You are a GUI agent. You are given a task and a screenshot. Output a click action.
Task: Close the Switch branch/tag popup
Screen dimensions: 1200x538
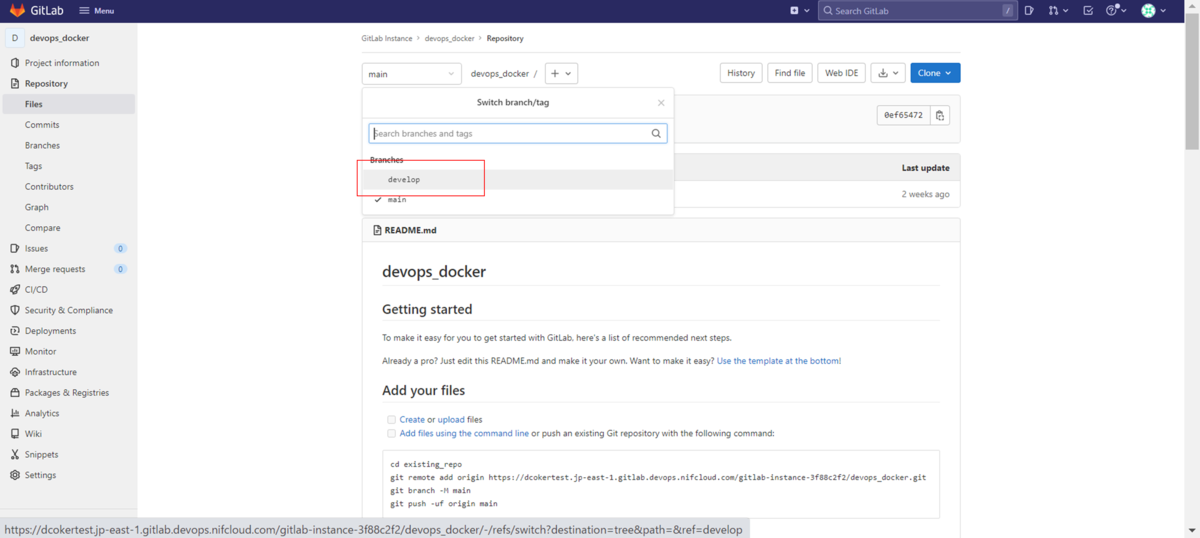[661, 103]
